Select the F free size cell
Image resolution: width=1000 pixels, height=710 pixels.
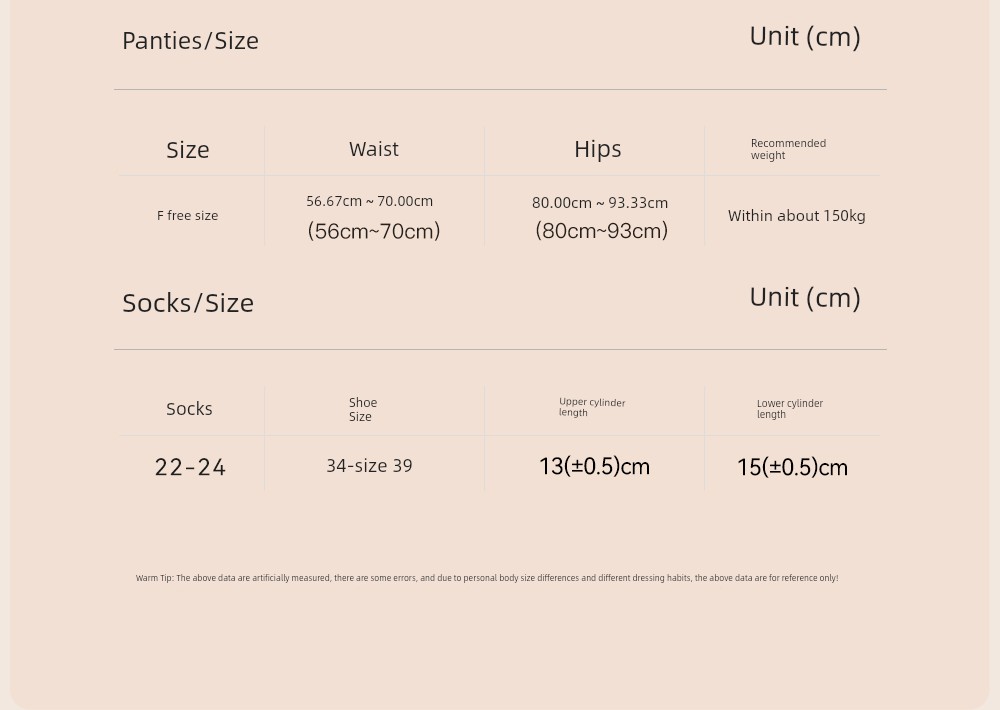(x=188, y=216)
